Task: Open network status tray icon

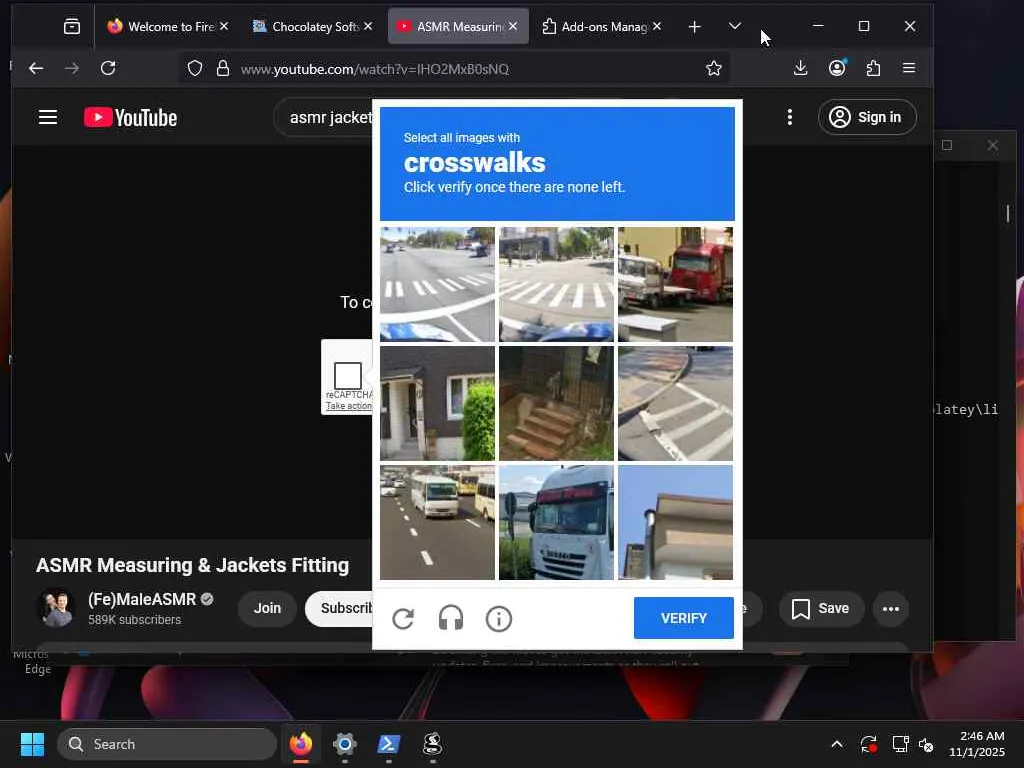Action: click(900, 744)
